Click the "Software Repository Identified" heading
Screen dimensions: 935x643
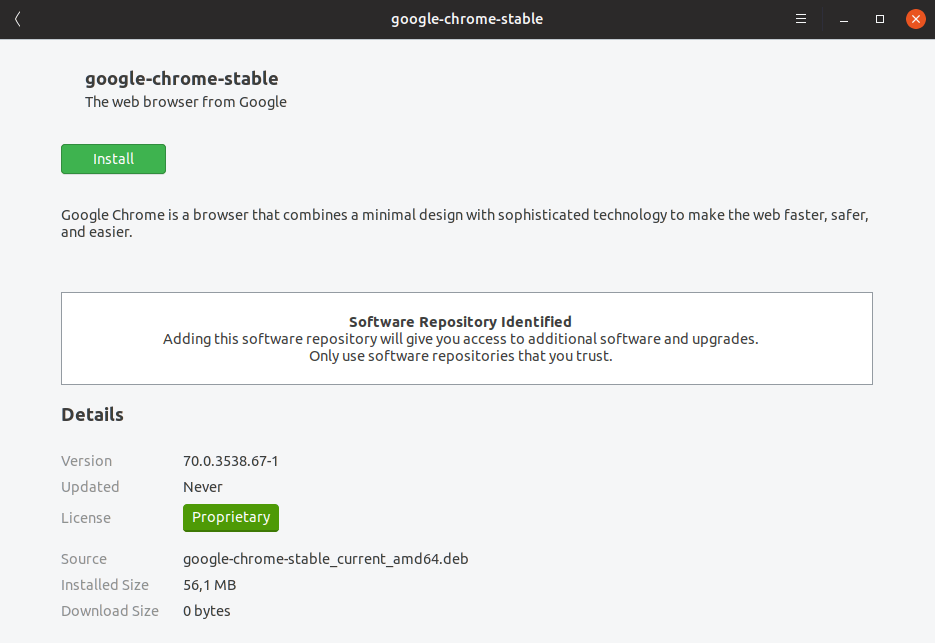point(460,322)
